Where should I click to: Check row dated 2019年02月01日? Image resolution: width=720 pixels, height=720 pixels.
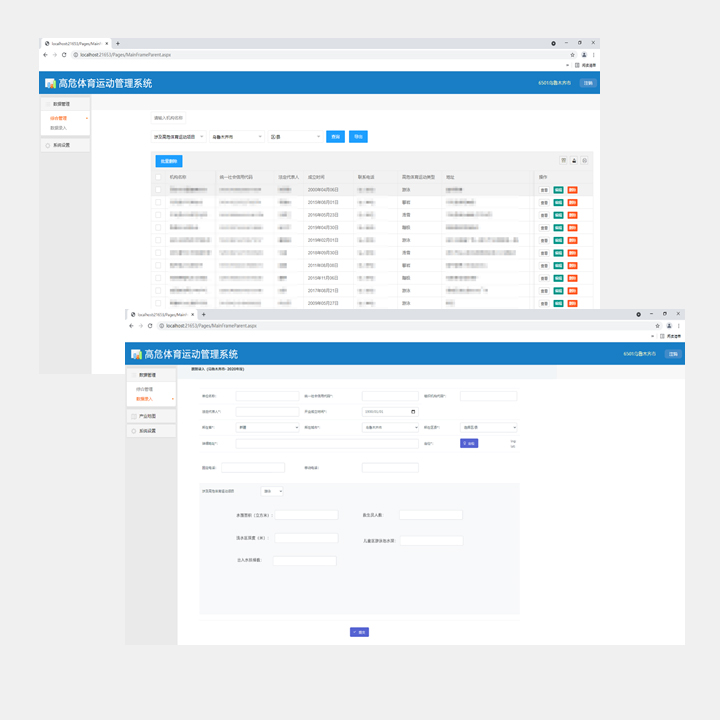point(158,240)
